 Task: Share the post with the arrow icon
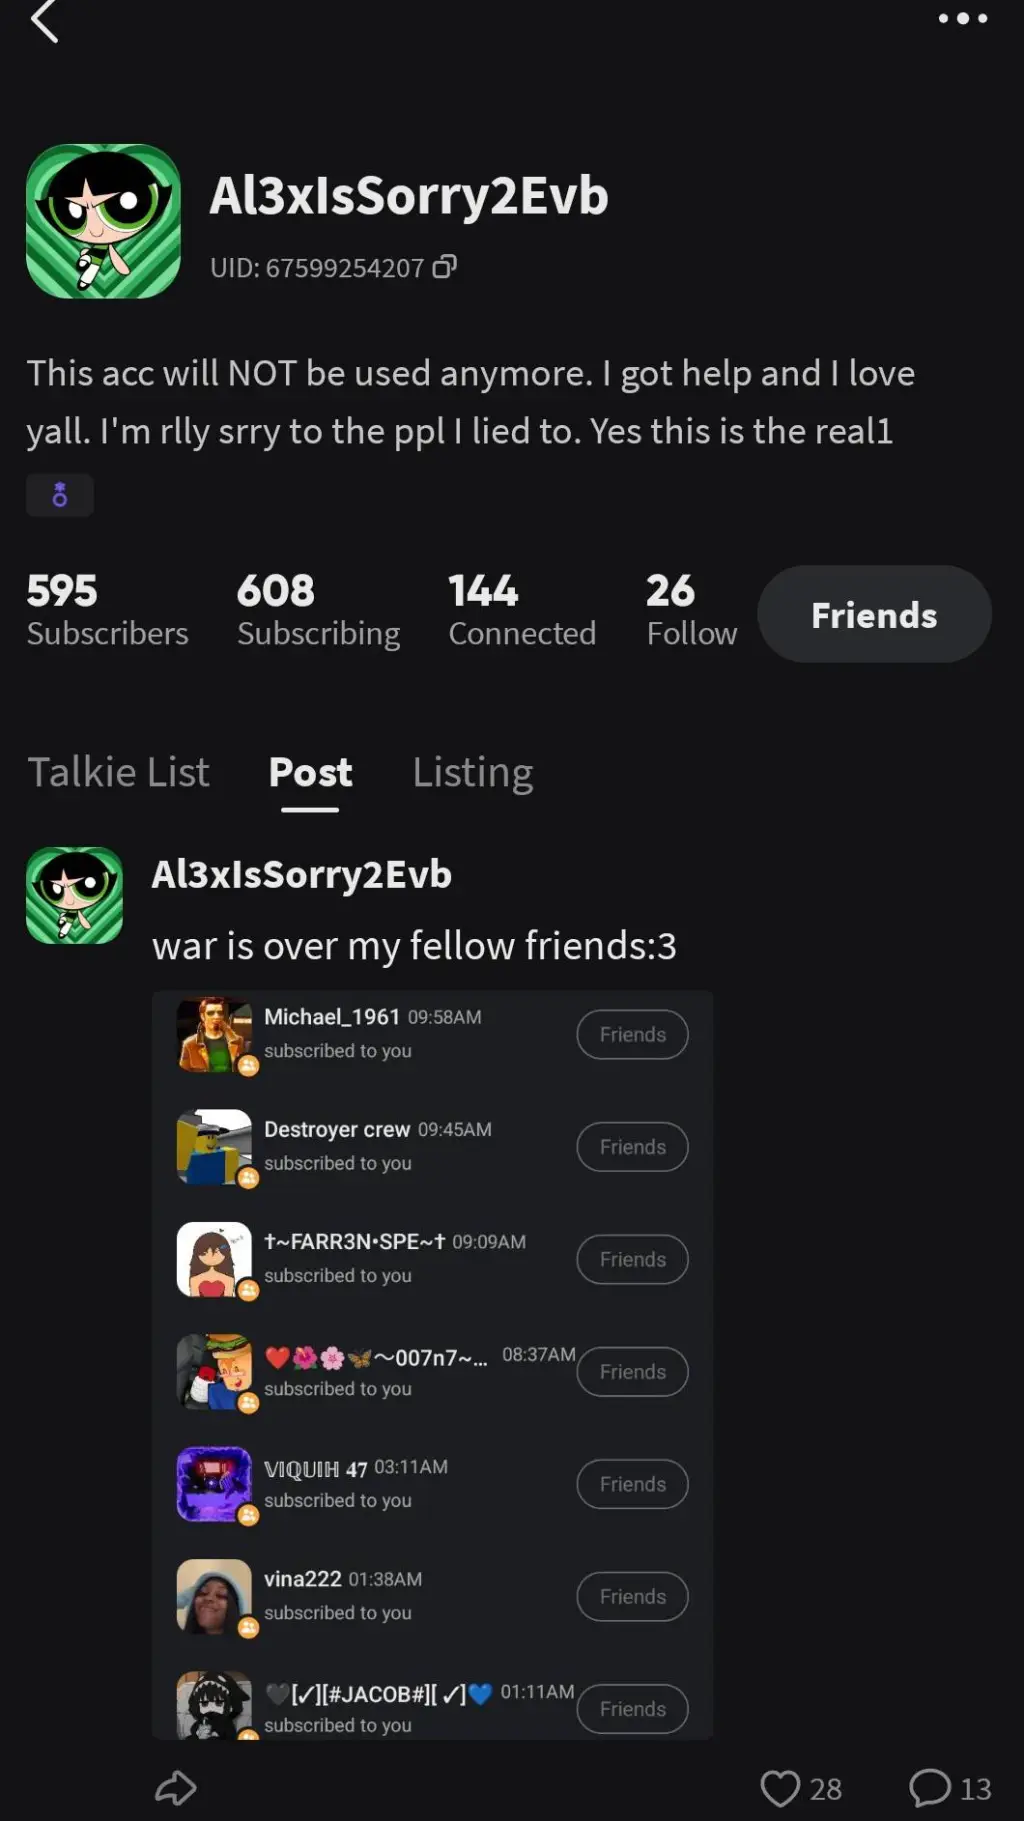point(175,1788)
